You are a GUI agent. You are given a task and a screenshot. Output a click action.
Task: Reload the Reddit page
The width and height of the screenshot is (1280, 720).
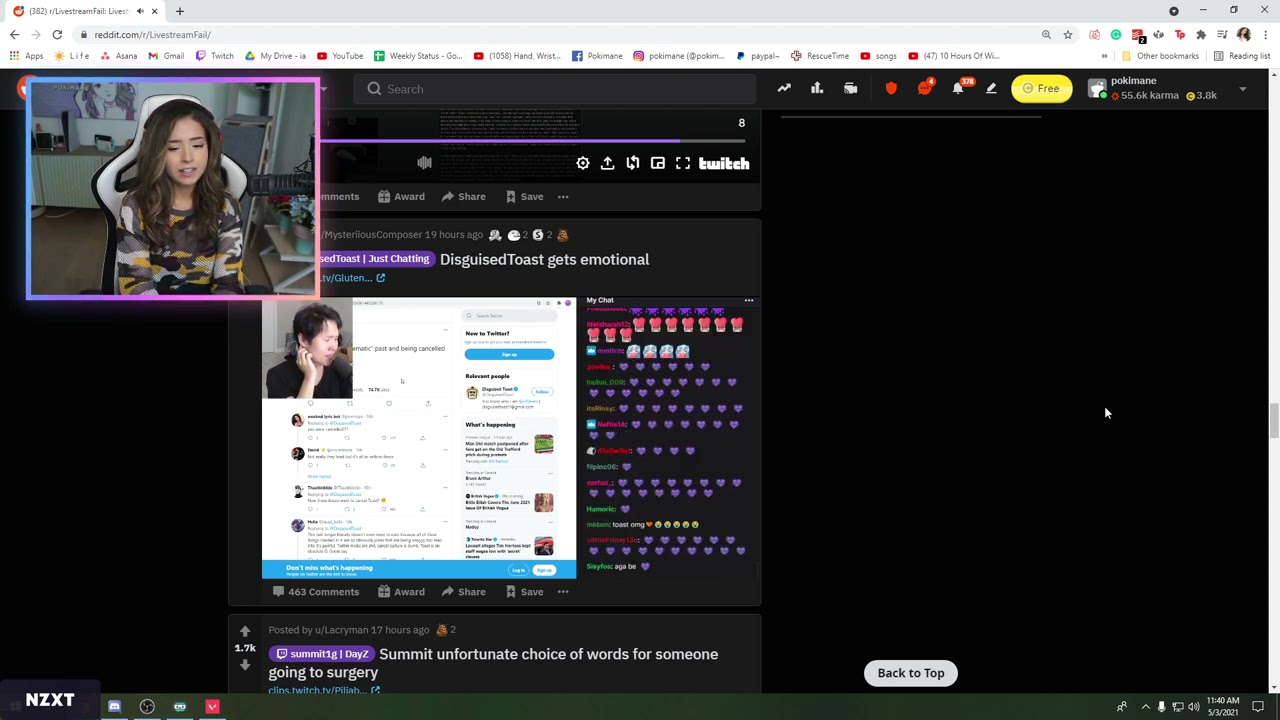pyautogui.click(x=57, y=35)
